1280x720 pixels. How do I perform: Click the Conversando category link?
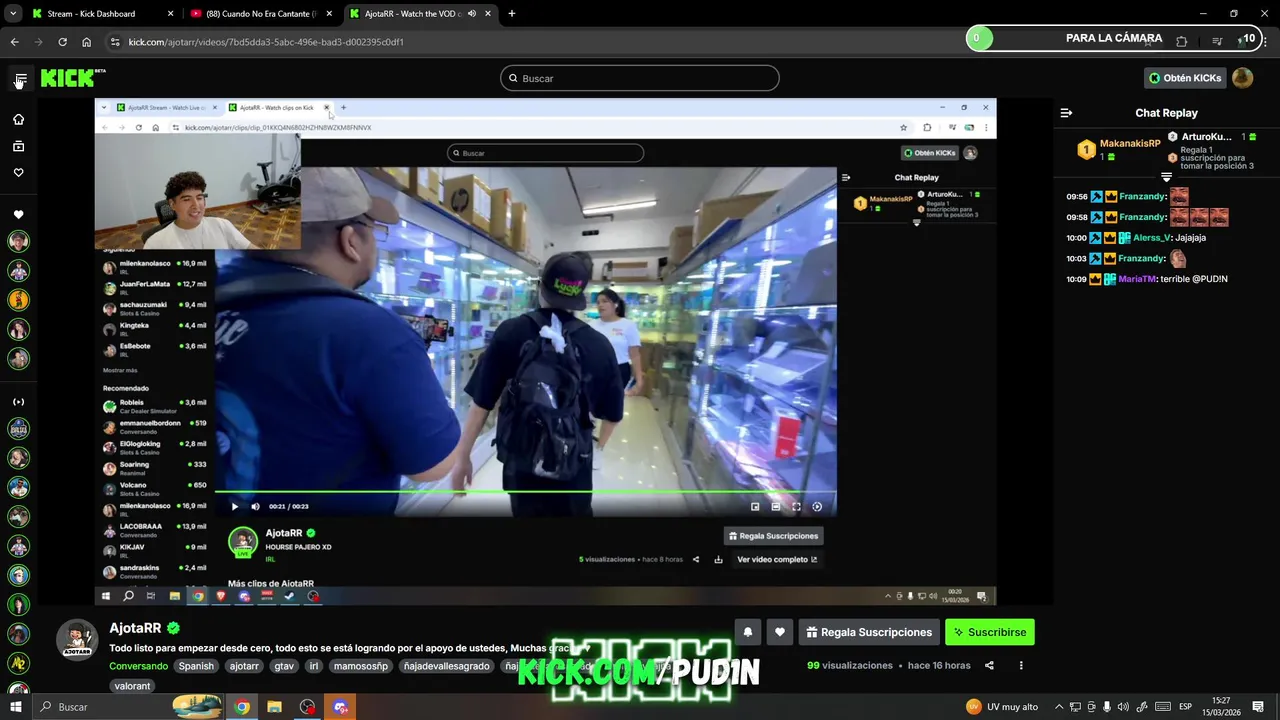[x=138, y=666]
